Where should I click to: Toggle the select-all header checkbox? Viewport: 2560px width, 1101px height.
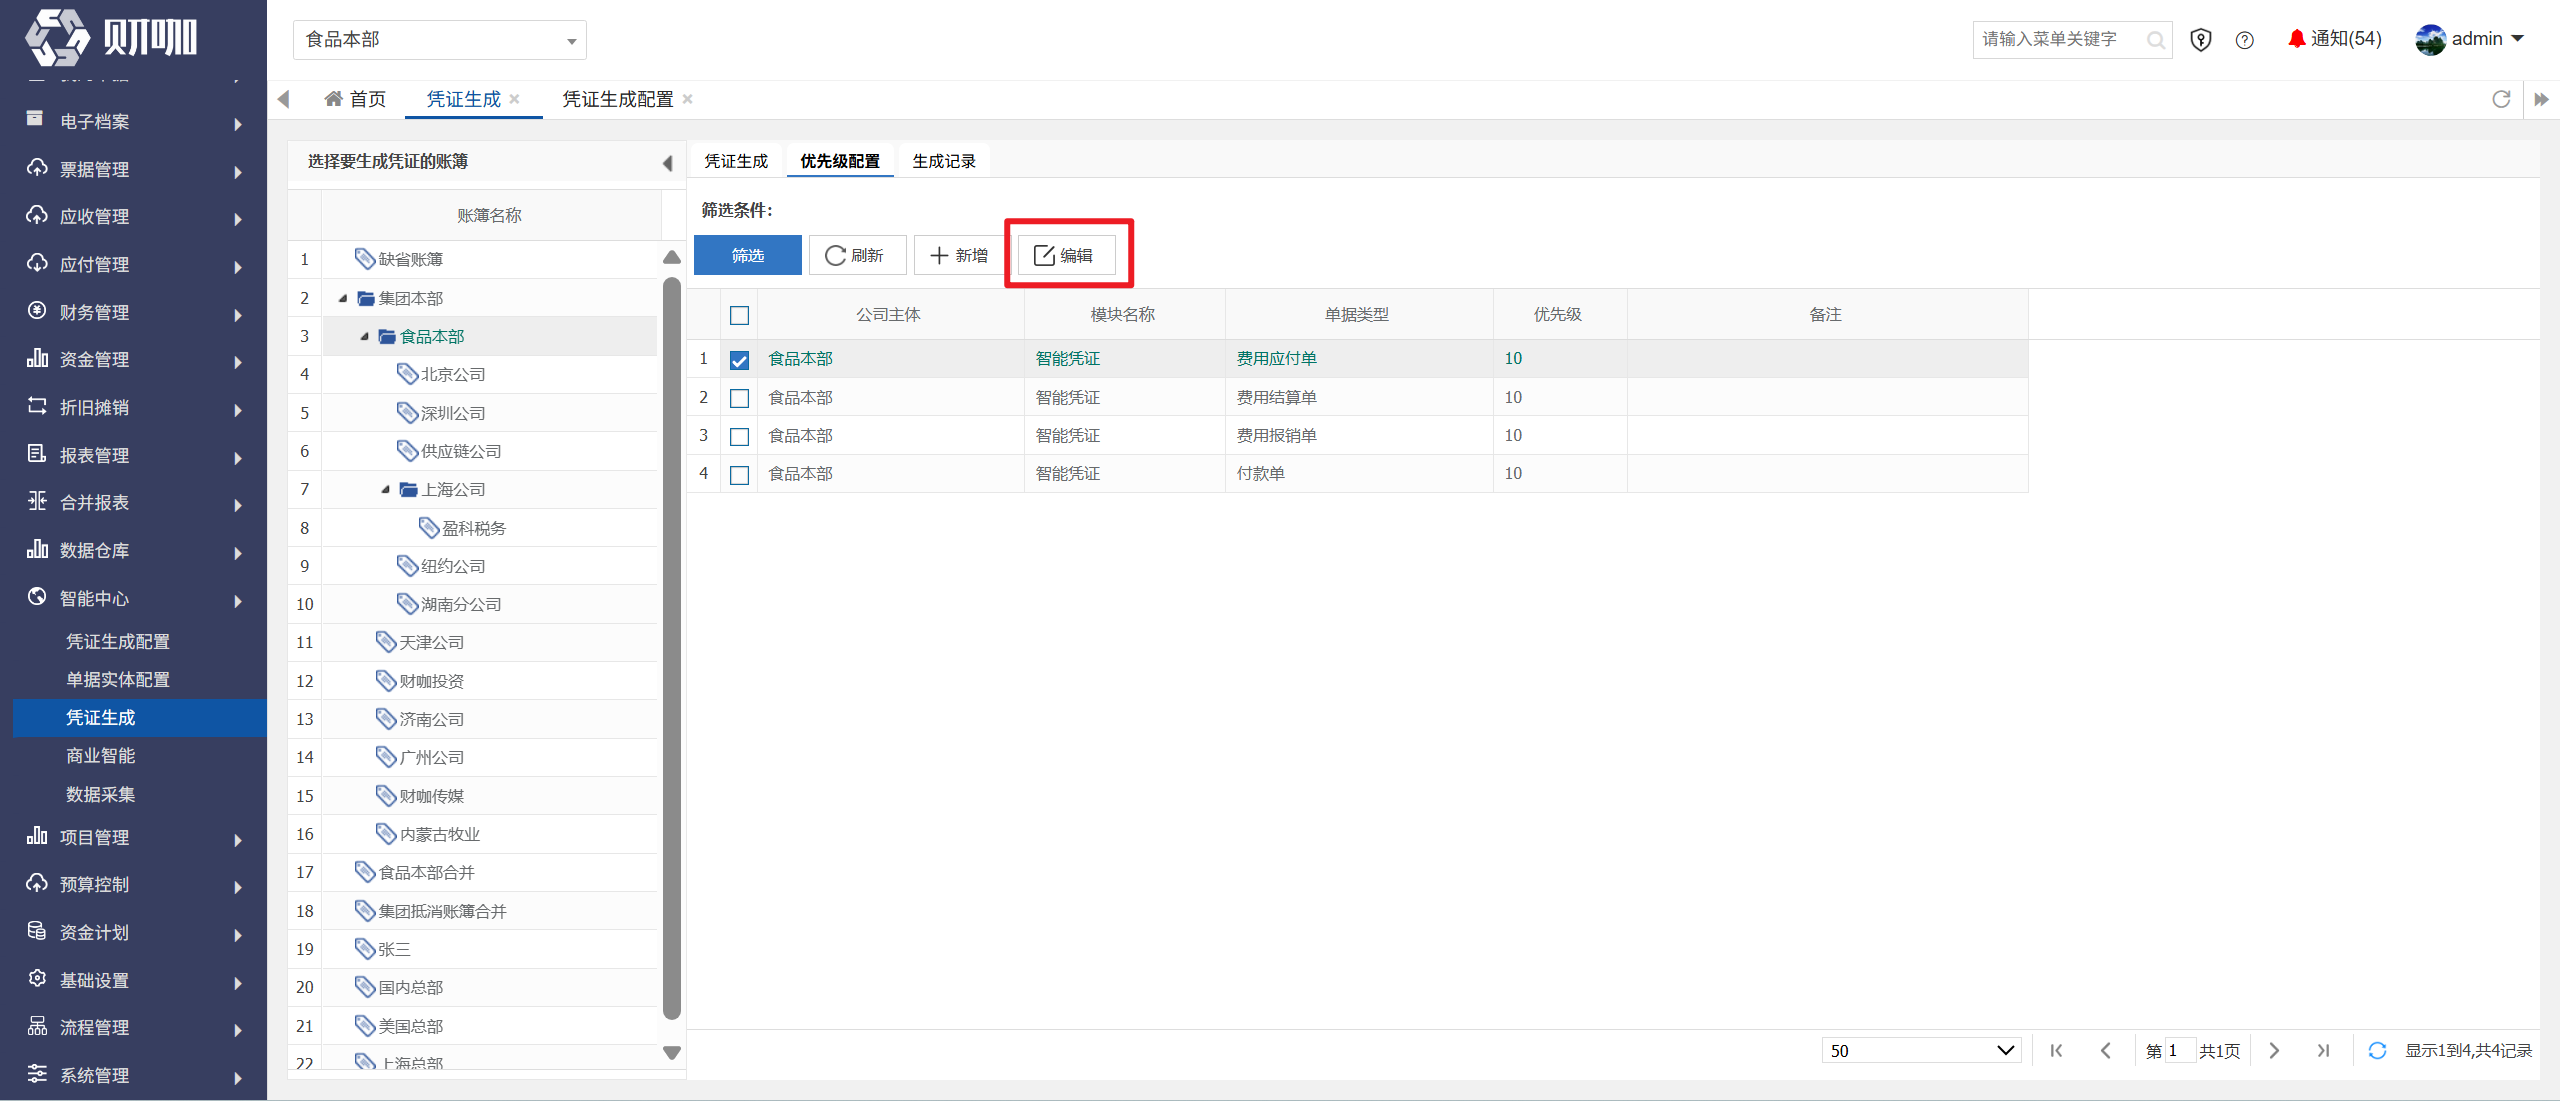739,316
